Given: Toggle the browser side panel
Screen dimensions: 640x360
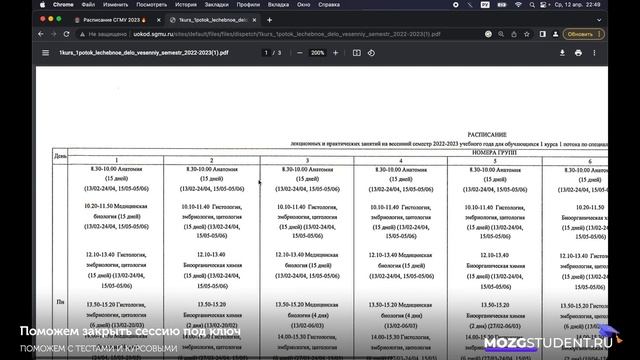Looking at the screenshot, I should [x=542, y=34].
